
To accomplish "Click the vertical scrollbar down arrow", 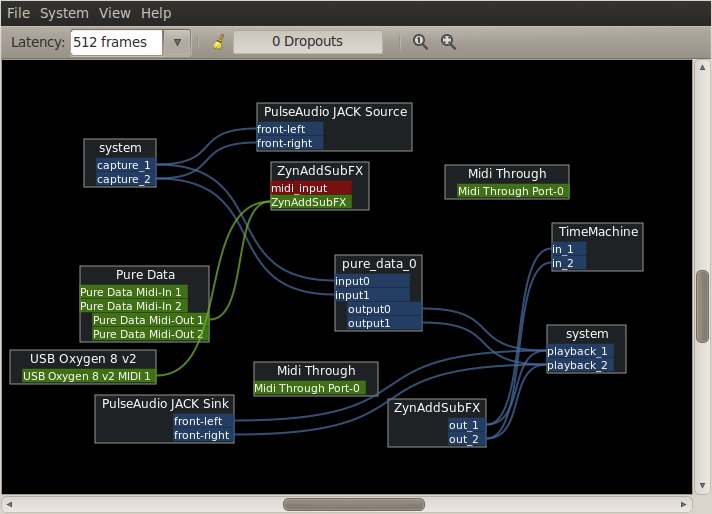I will click(702, 485).
